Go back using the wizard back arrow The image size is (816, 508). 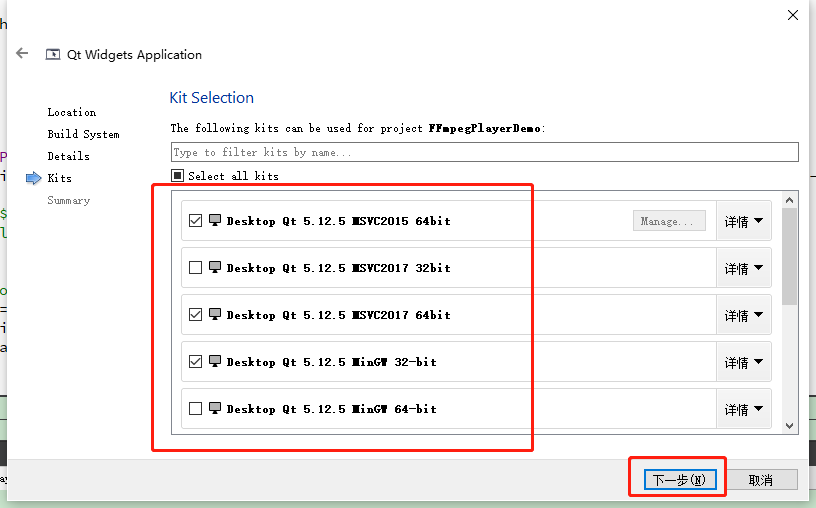pyautogui.click(x=22, y=53)
